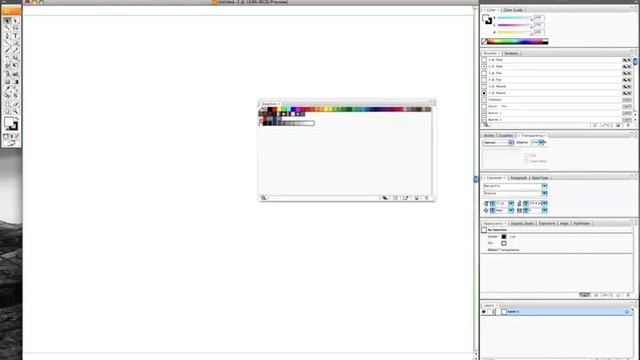Open the font style dropdown

pyautogui.click(x=544, y=193)
